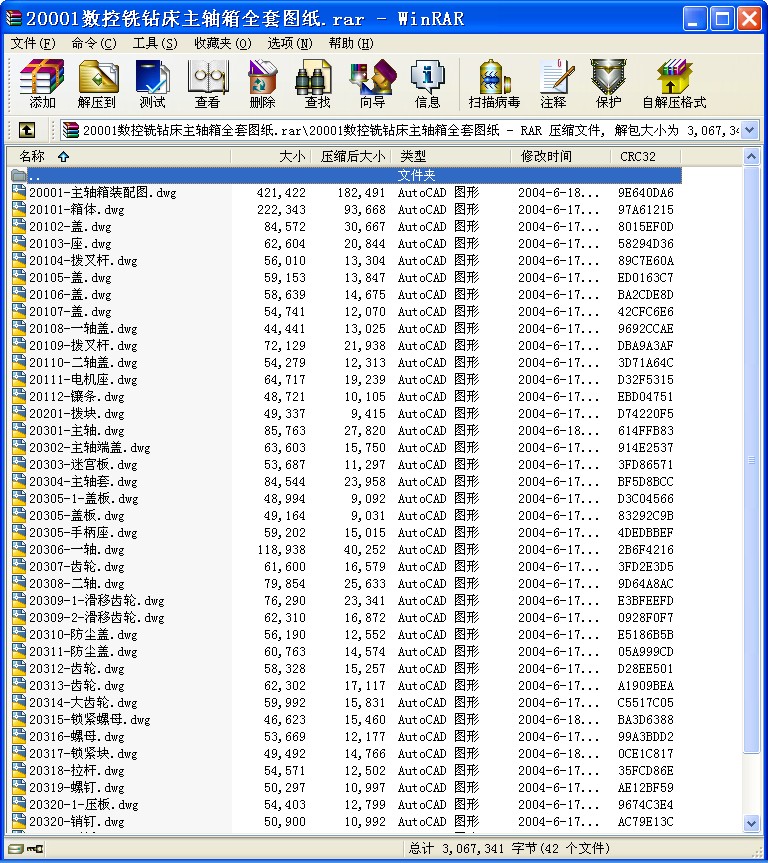Click the 扫描病毒 virus scan icon
Viewport: 768px width, 863px height.
point(494,84)
